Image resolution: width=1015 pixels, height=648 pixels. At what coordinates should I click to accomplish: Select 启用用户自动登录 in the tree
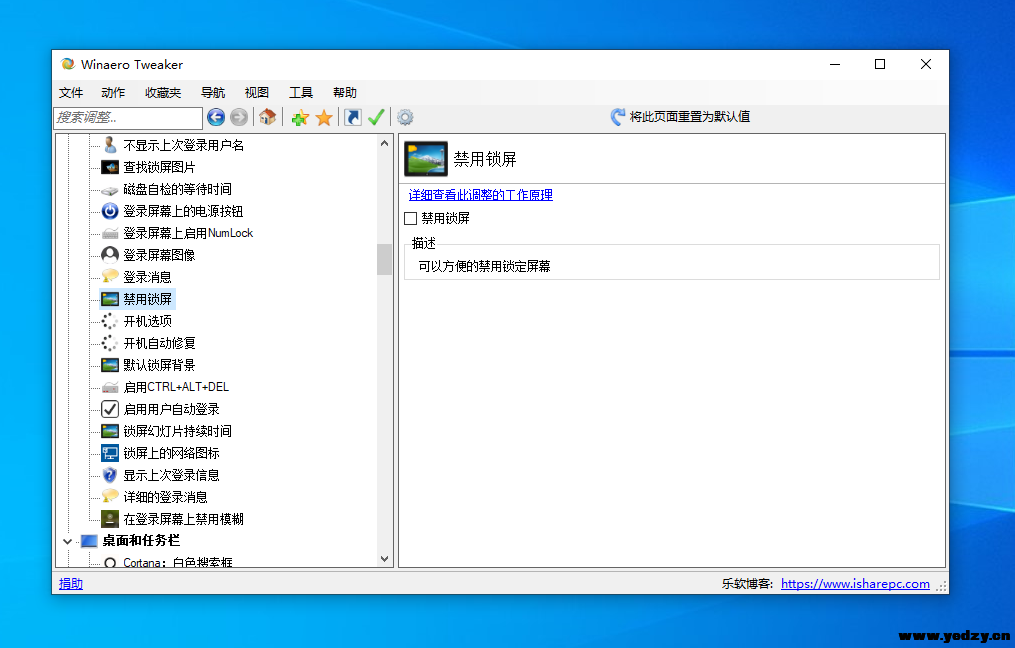[x=171, y=409]
